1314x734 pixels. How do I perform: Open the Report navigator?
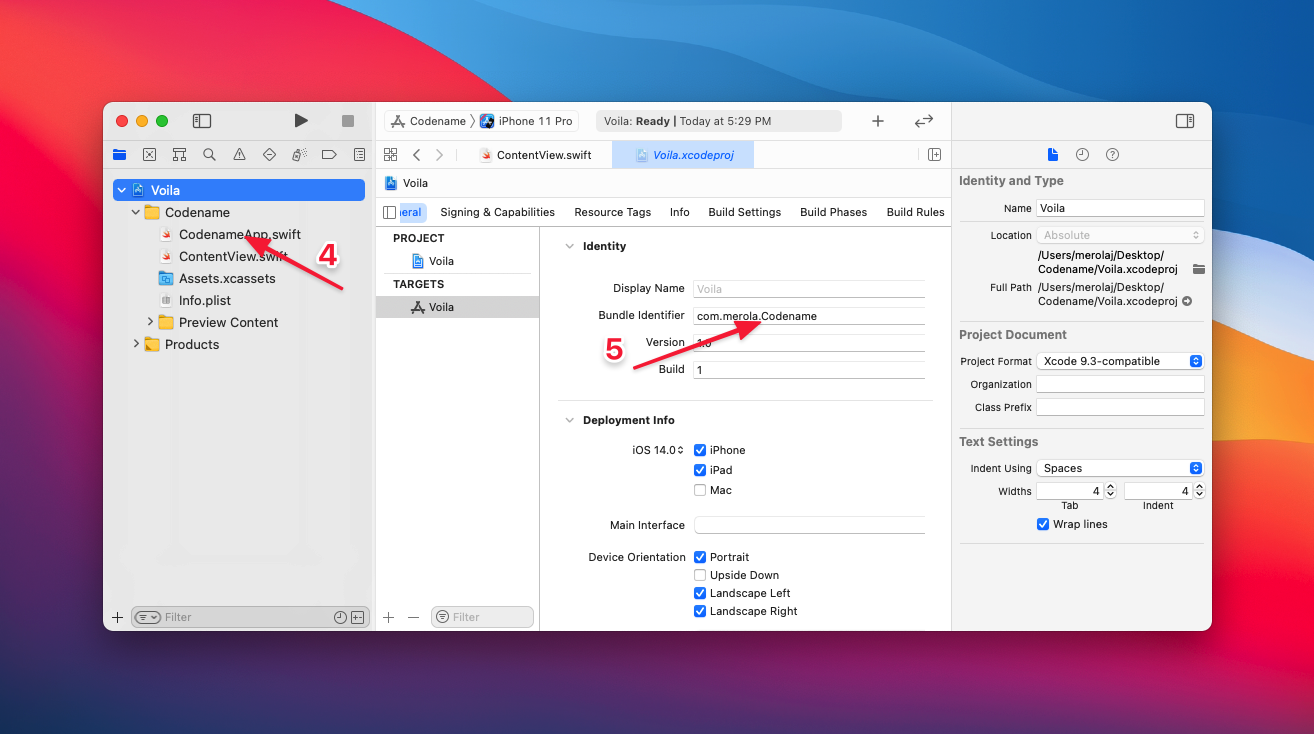coord(359,154)
